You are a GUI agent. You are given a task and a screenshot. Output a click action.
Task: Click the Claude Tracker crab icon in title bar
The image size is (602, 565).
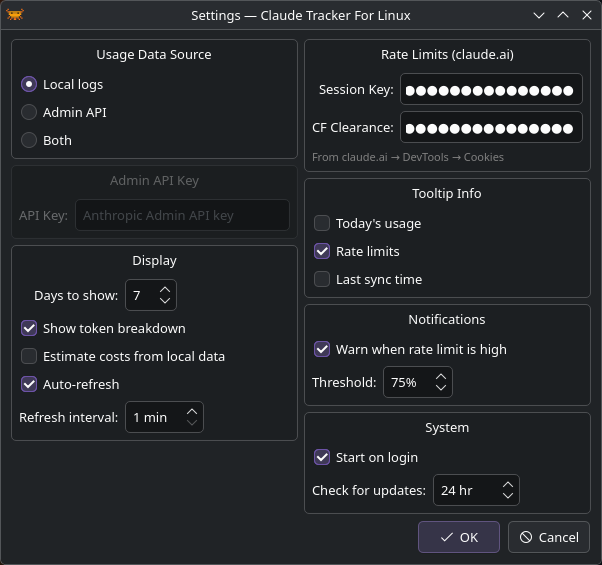pos(15,15)
